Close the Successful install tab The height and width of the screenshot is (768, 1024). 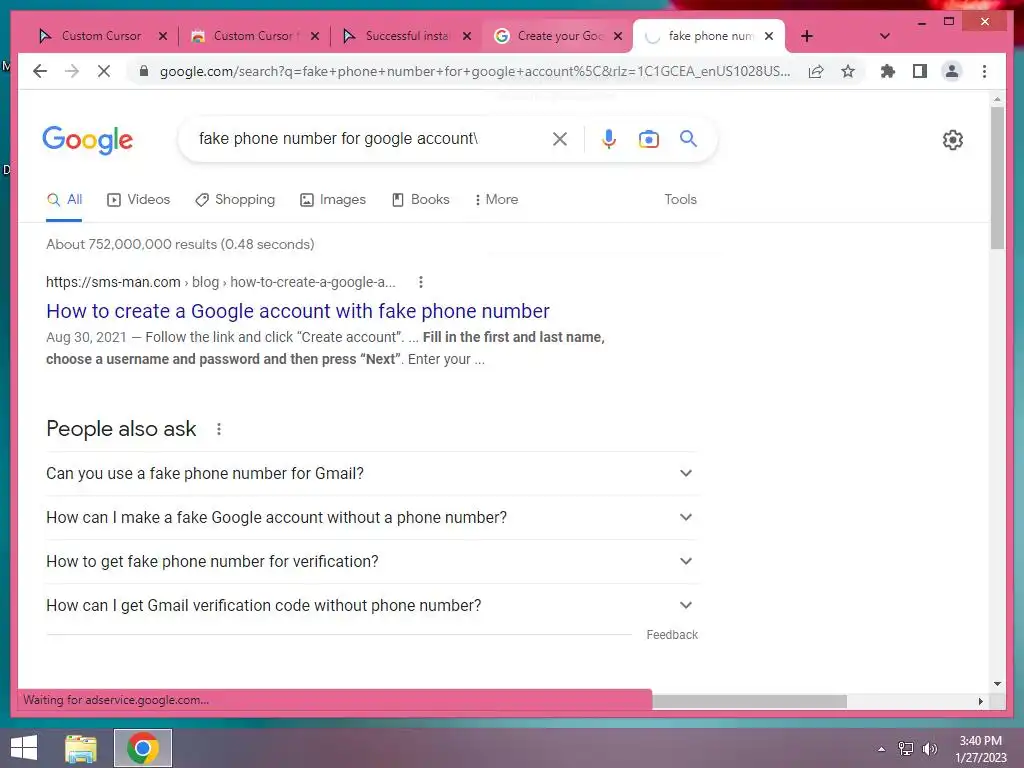pos(467,36)
